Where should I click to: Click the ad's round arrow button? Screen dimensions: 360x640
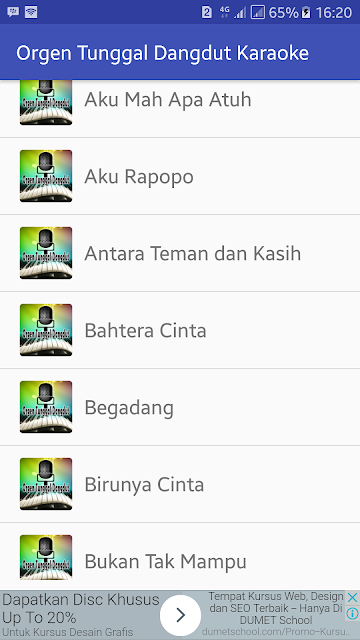click(x=180, y=615)
